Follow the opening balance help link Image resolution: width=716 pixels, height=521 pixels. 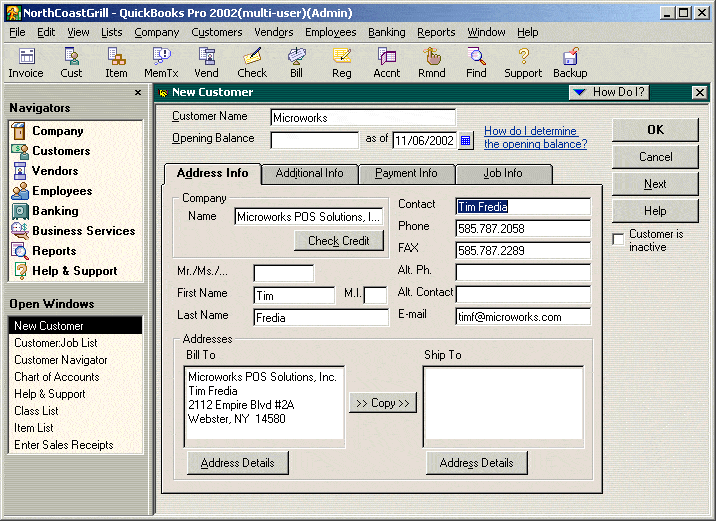[x=535, y=137]
